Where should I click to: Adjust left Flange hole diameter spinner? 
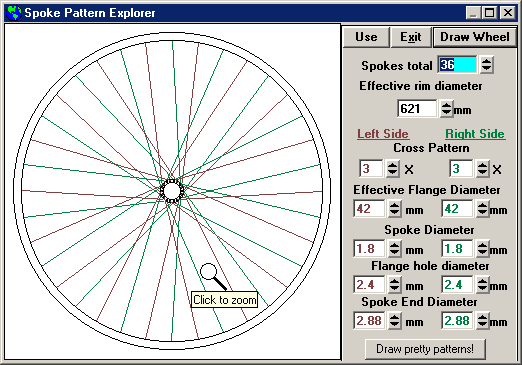(394, 285)
